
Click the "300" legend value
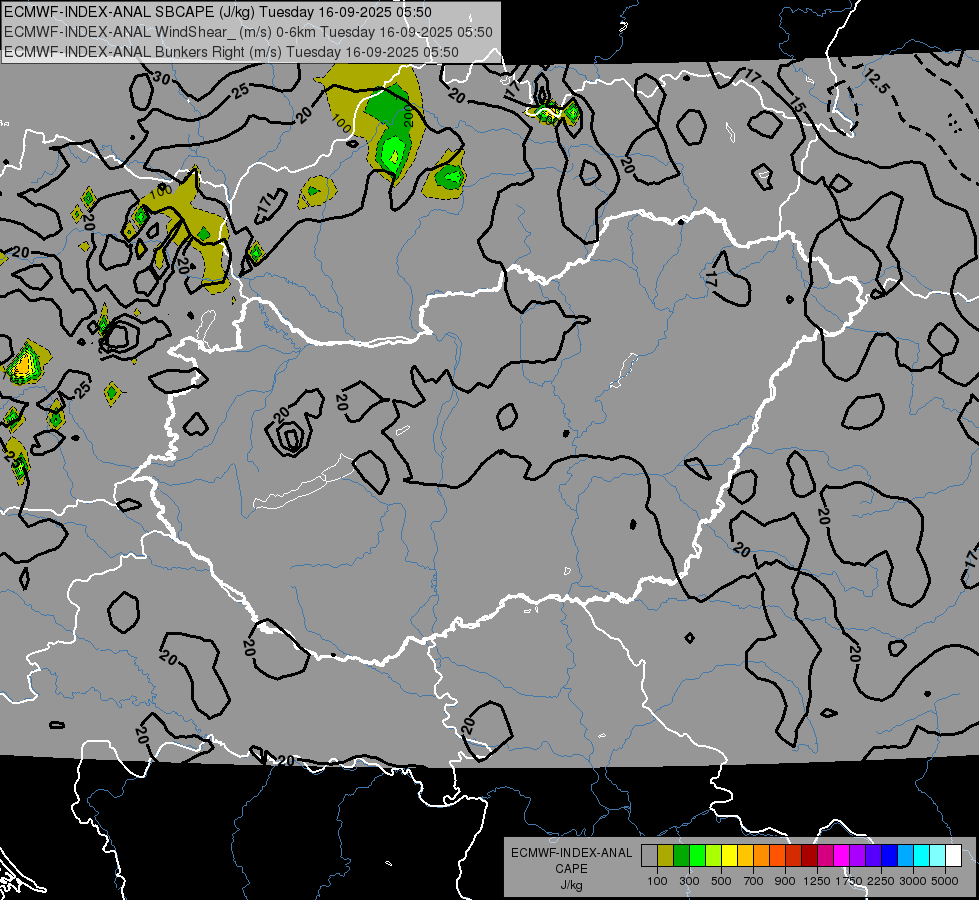pyautogui.click(x=689, y=881)
